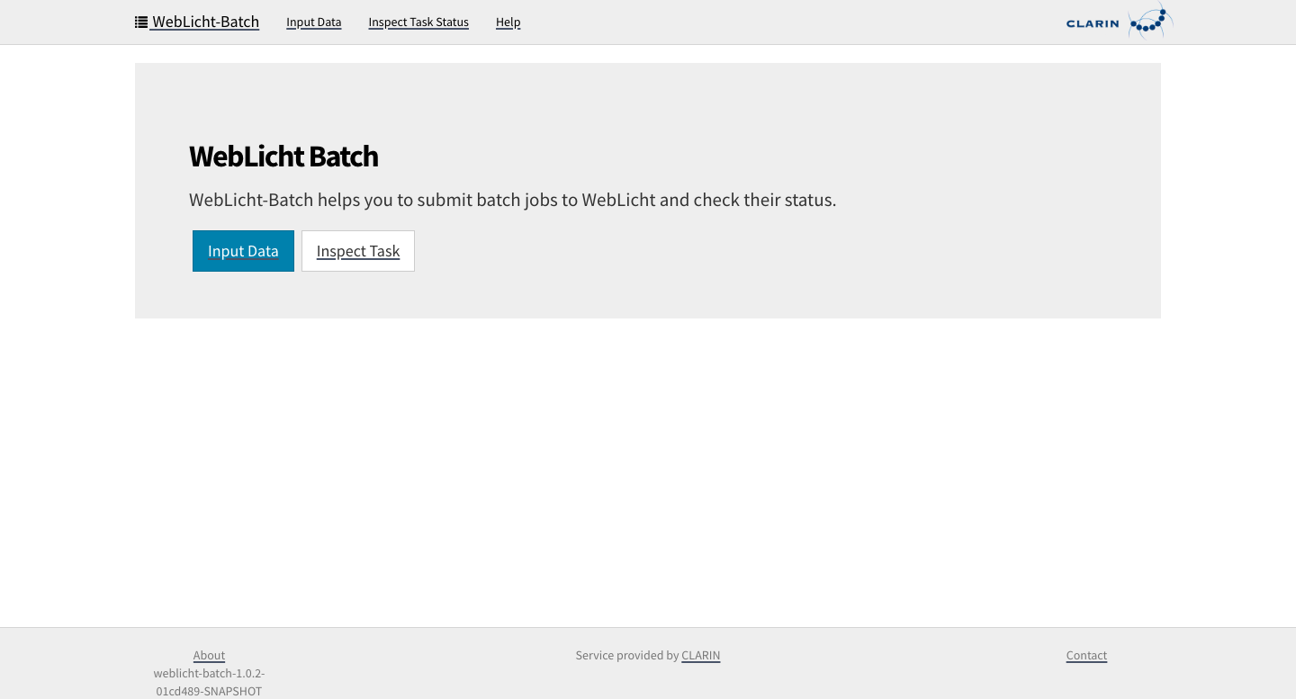Open the About link in footer
The image size is (1296, 699).
pyautogui.click(x=209, y=655)
